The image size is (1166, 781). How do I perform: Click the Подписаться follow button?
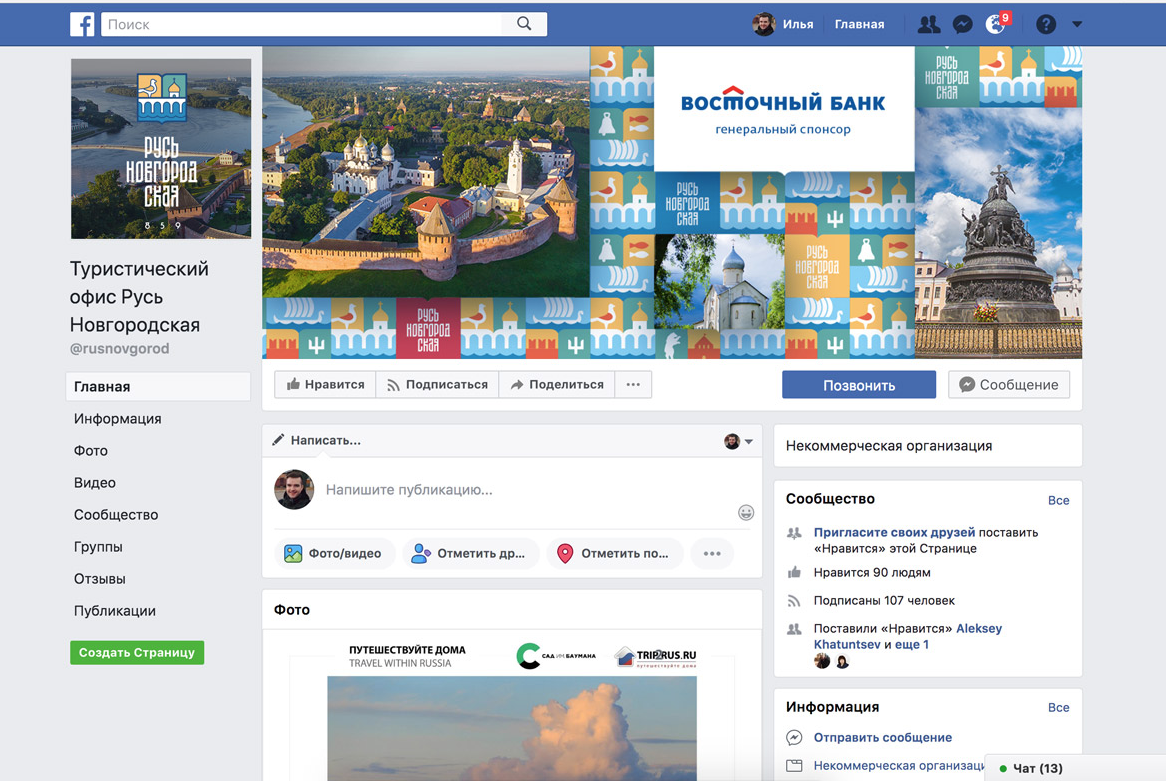pos(437,385)
